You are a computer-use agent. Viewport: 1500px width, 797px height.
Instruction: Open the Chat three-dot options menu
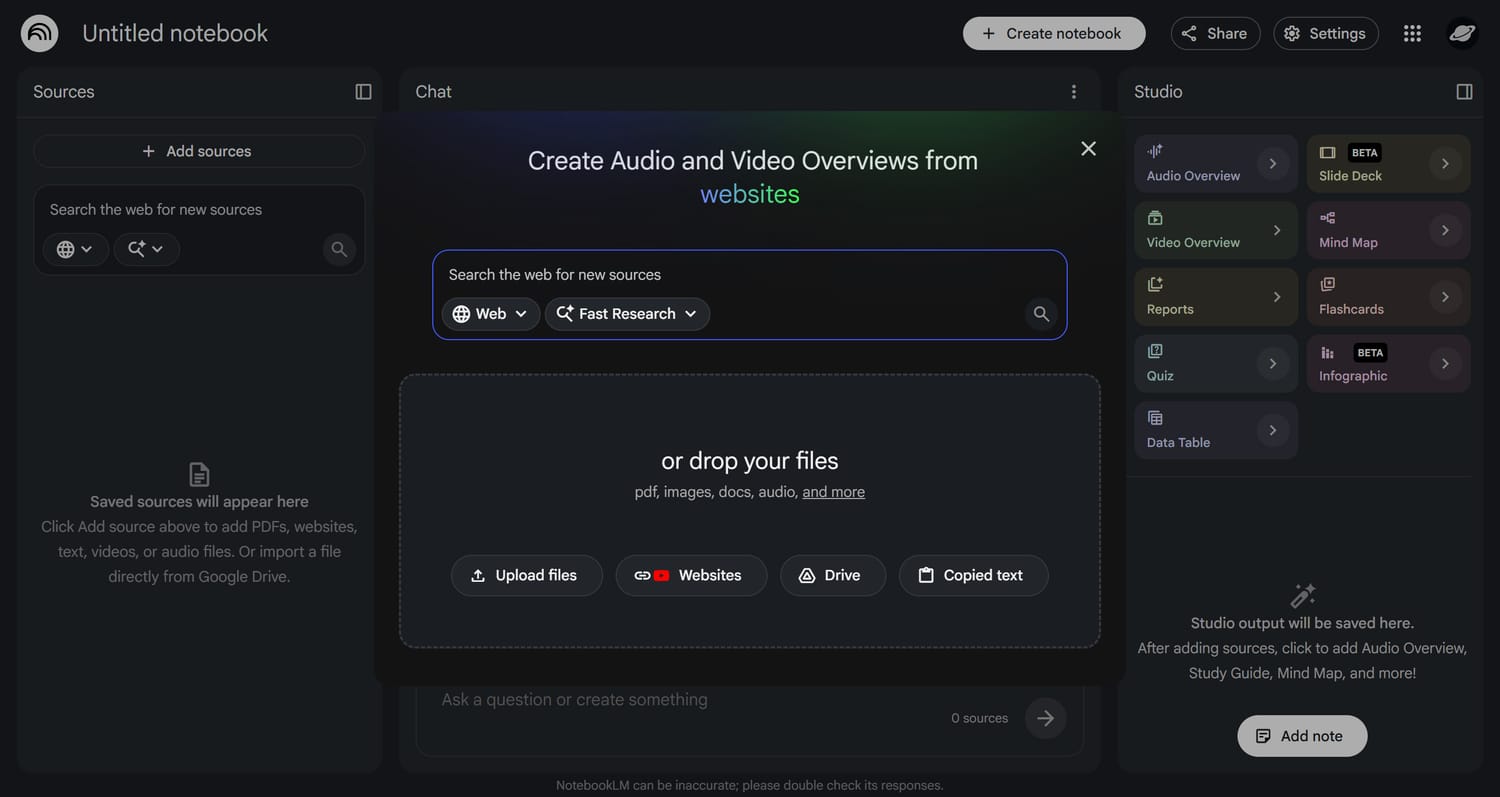pyautogui.click(x=1074, y=91)
